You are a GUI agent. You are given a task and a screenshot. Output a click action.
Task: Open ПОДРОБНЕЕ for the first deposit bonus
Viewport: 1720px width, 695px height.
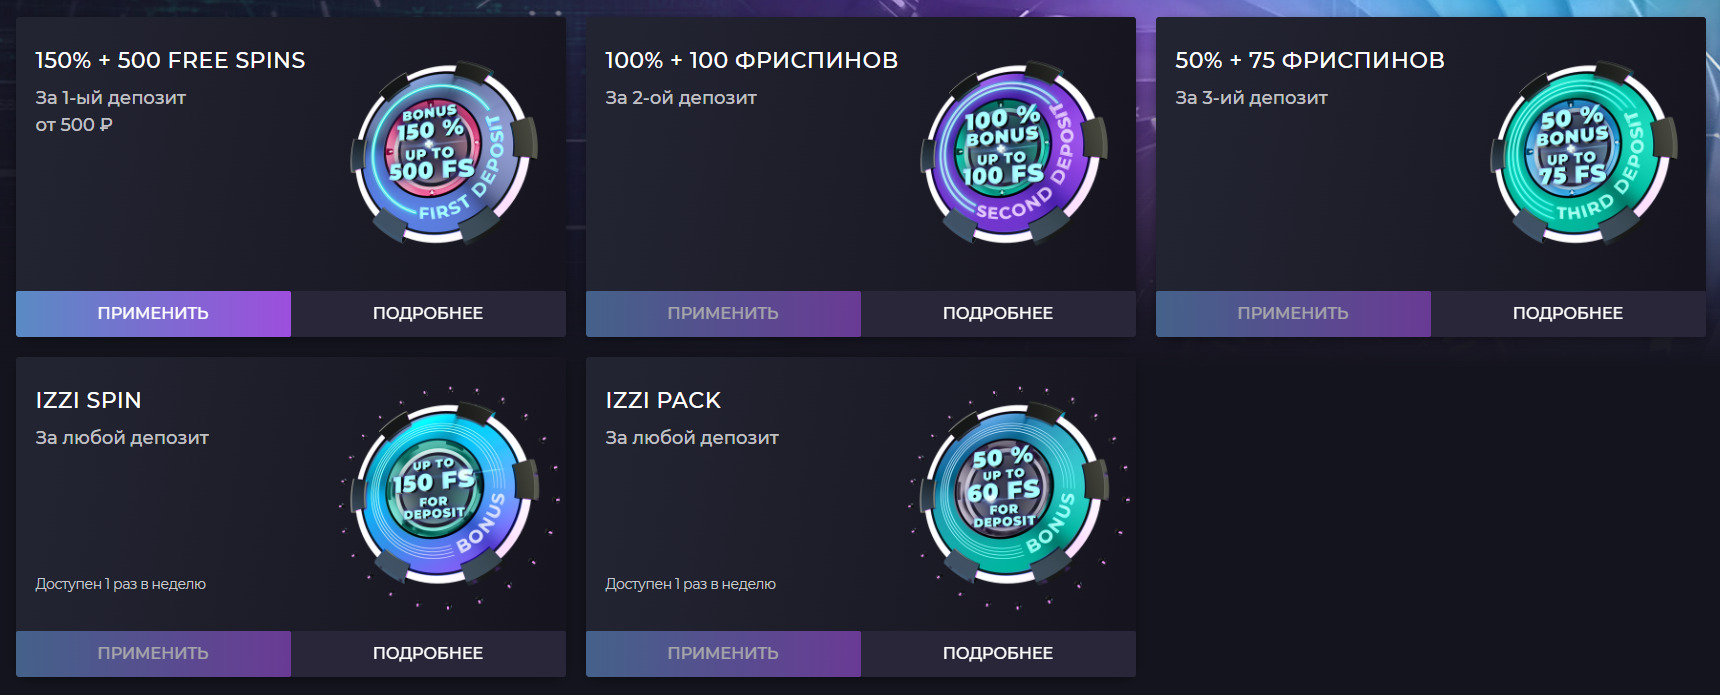pyautogui.click(x=428, y=313)
